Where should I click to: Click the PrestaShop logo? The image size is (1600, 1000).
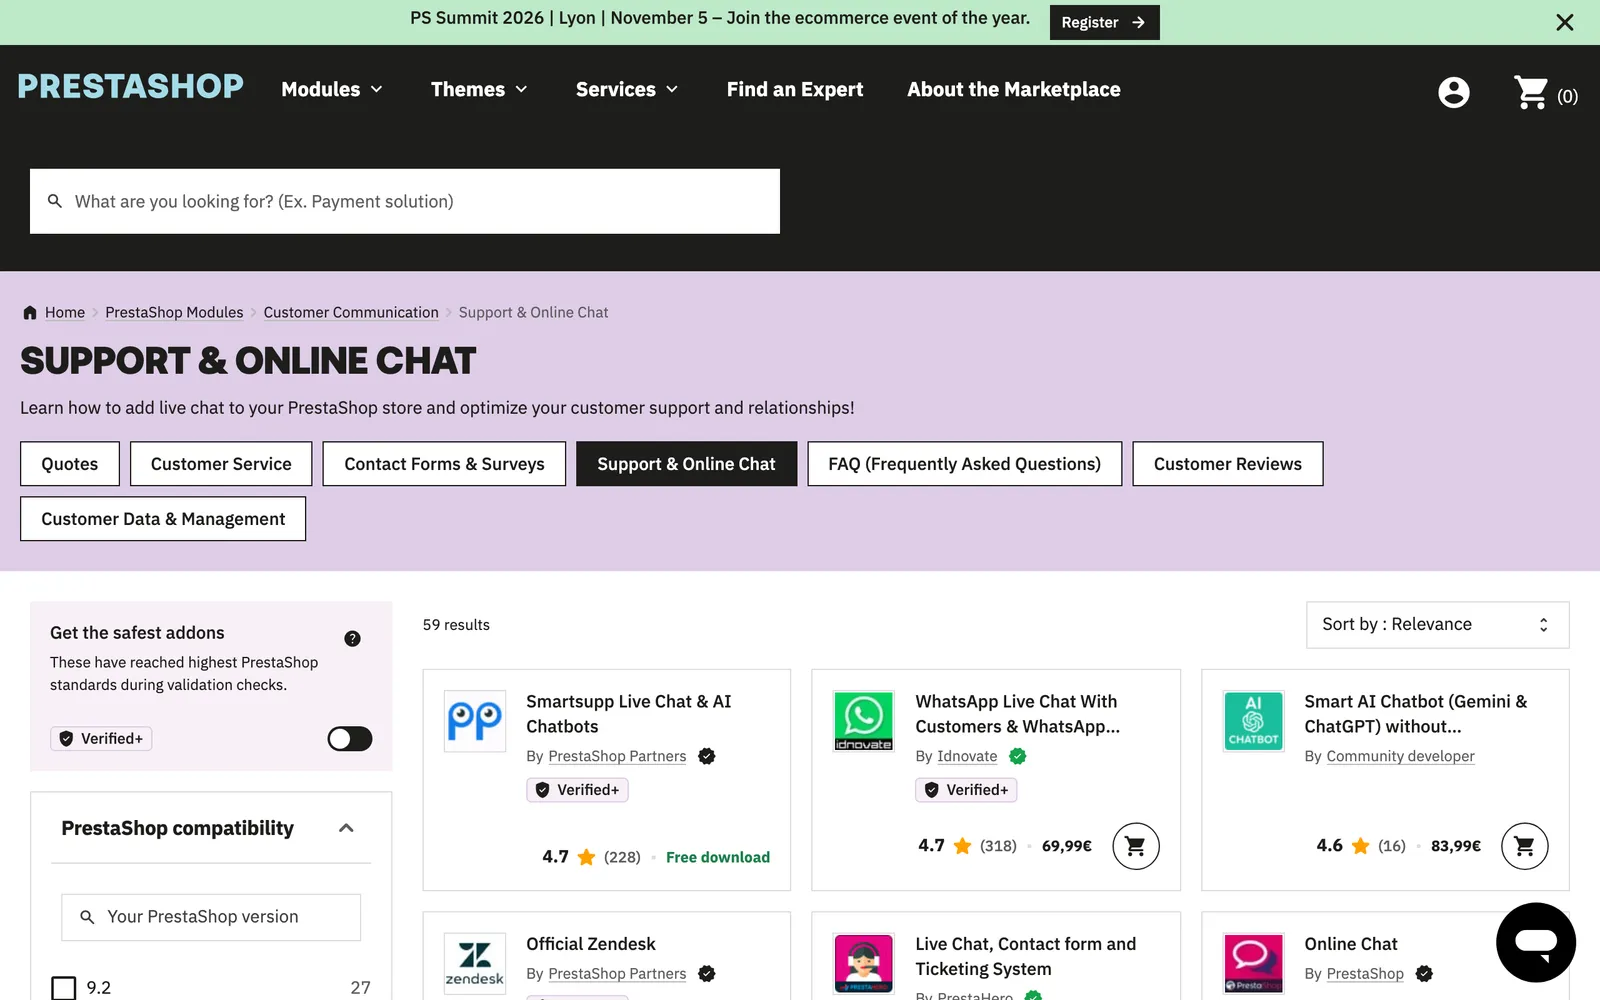coord(131,87)
